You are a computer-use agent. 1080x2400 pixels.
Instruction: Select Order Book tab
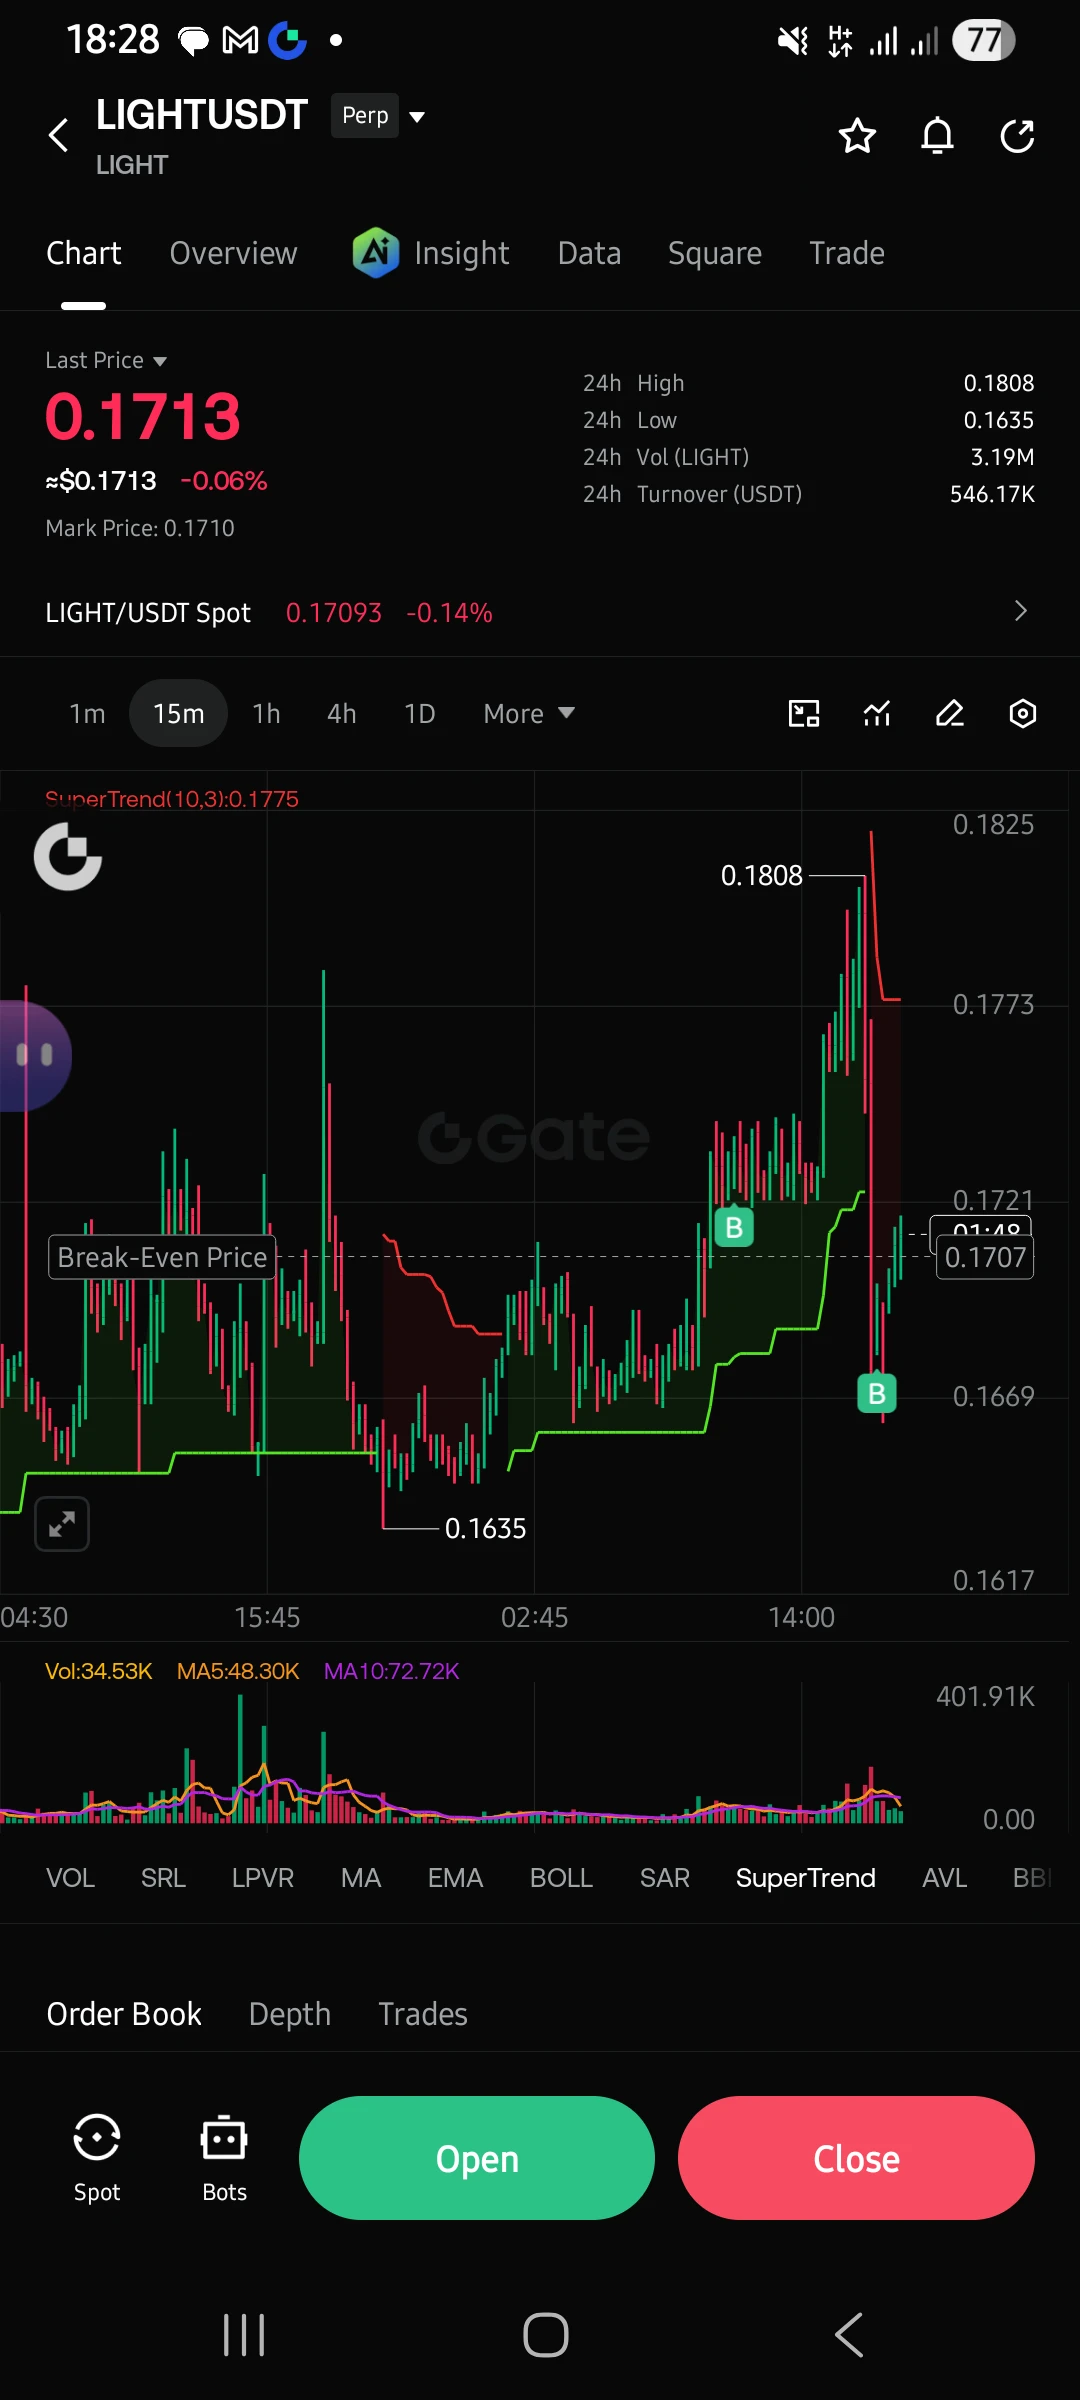tap(124, 2014)
